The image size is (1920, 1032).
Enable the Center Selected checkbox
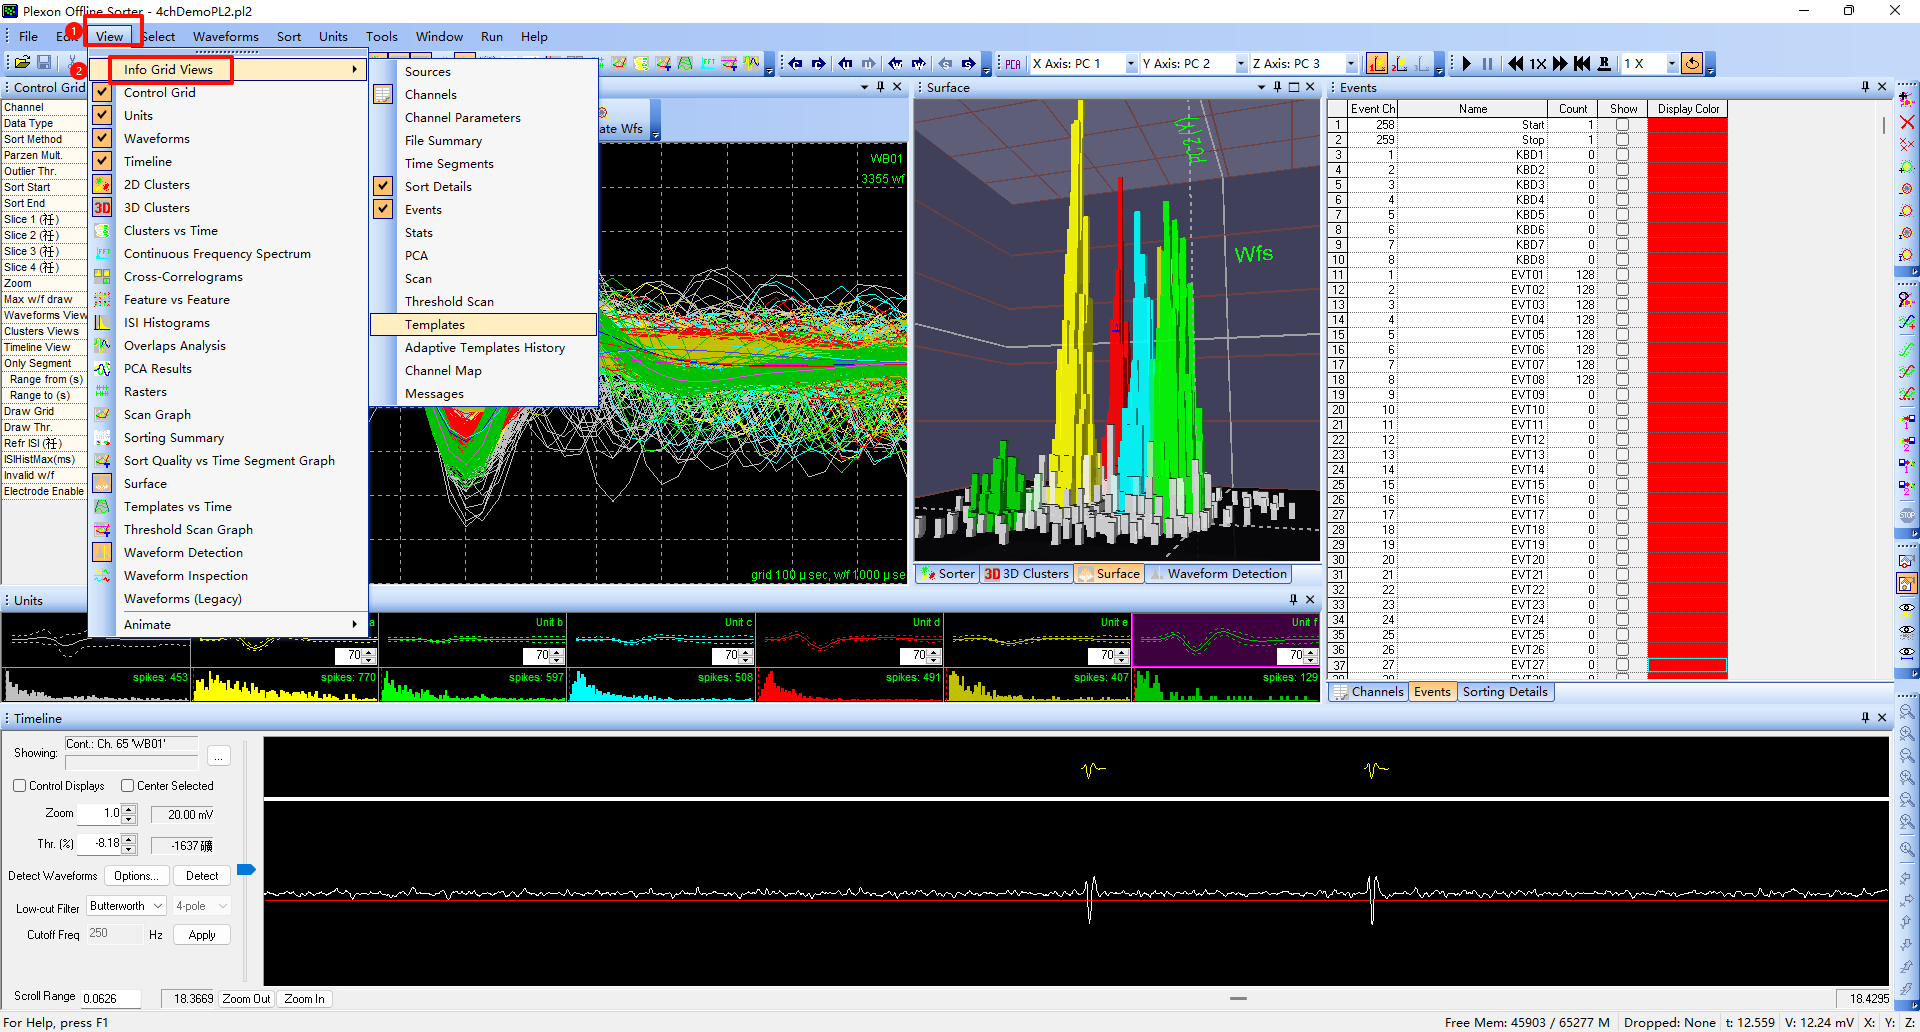pos(128,786)
